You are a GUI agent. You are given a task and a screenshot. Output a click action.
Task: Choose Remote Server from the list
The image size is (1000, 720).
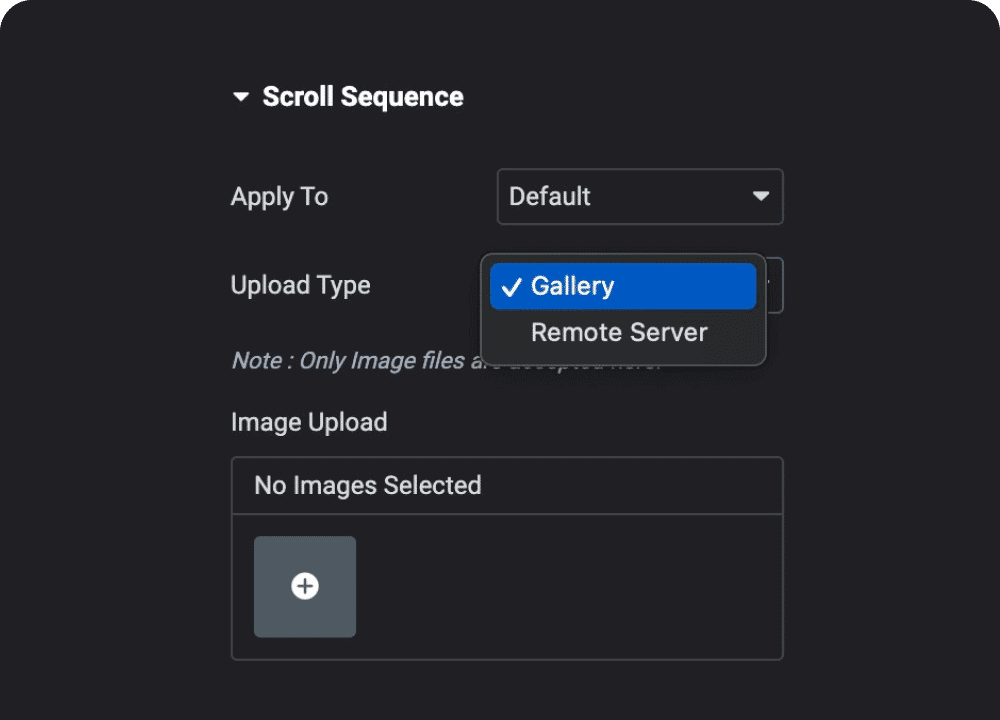click(x=619, y=333)
